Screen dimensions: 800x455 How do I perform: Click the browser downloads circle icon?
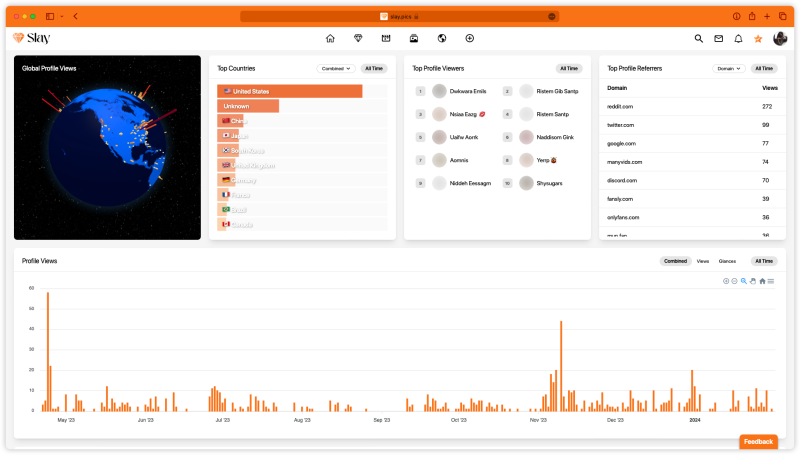click(x=737, y=16)
